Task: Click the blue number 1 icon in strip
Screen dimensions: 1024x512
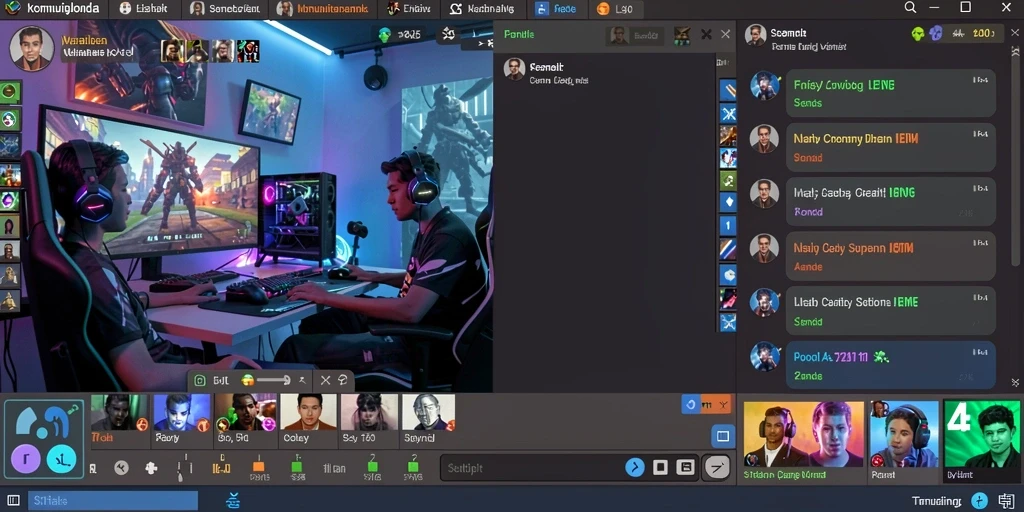Action: pyautogui.click(x=728, y=225)
